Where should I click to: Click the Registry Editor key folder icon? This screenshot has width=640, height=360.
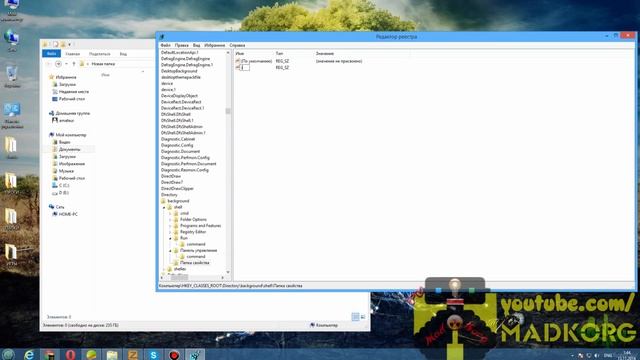(176, 232)
